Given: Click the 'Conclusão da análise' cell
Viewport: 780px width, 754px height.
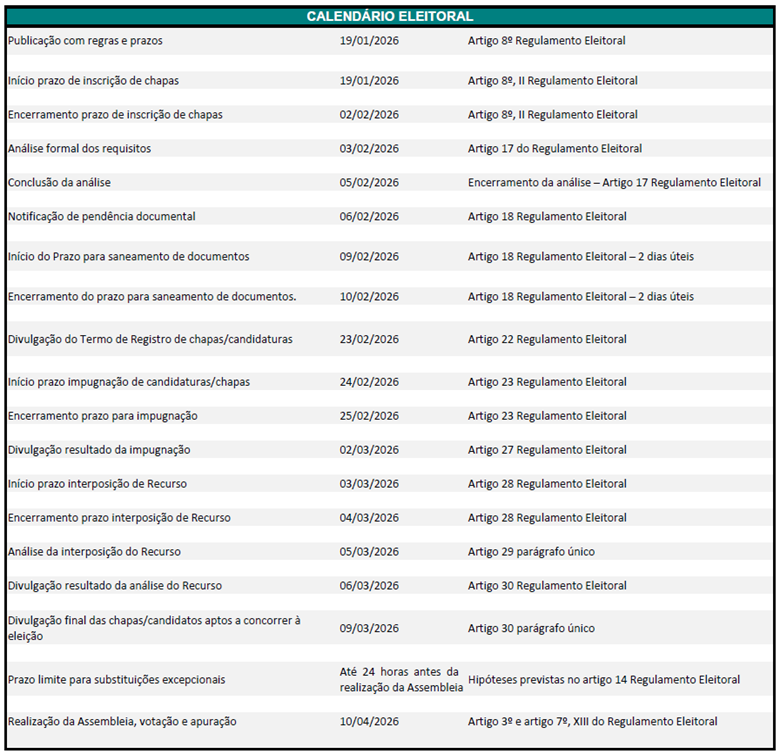Looking at the screenshot, I should coord(59,183).
